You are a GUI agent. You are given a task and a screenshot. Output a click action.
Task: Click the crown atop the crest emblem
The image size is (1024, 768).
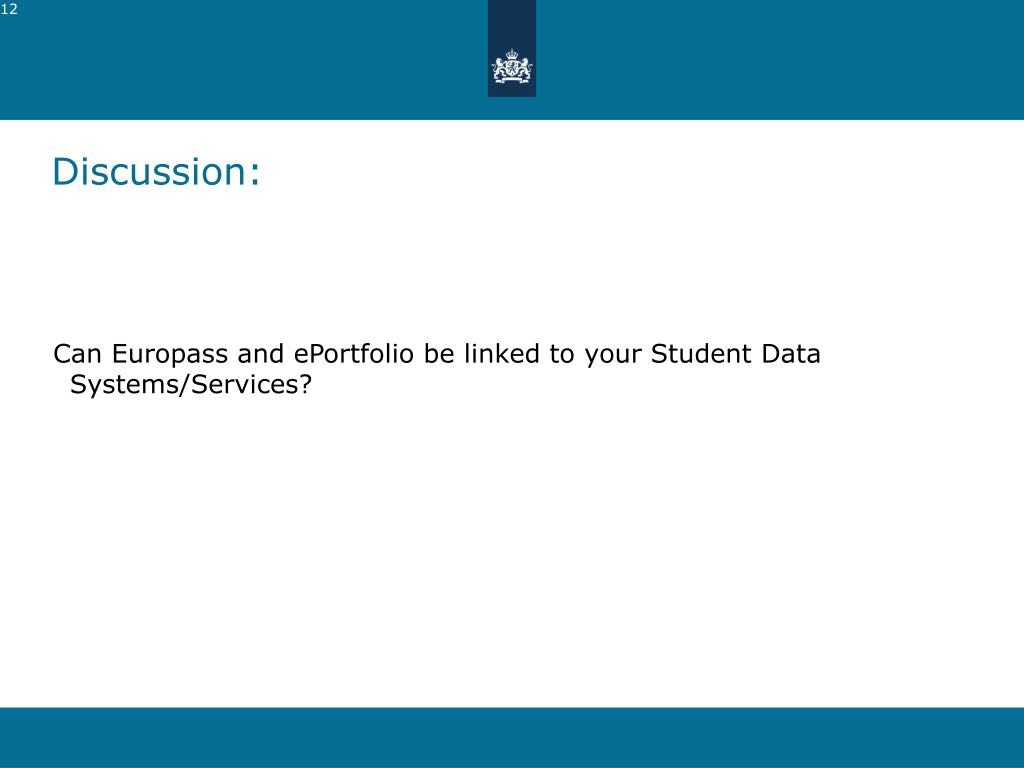point(512,54)
